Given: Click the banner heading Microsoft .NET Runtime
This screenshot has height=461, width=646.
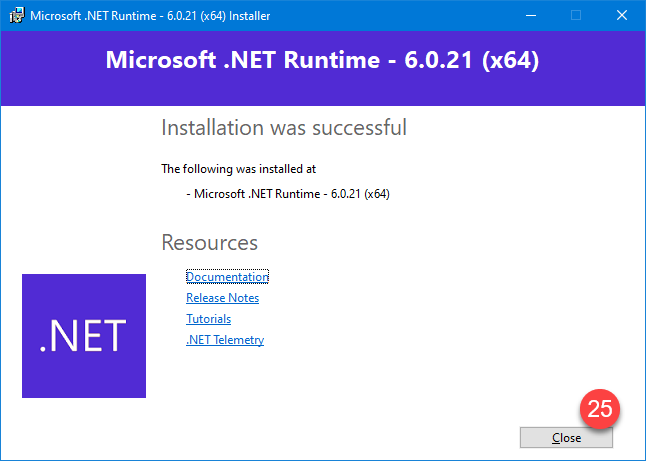Looking at the screenshot, I should click(x=322, y=61).
